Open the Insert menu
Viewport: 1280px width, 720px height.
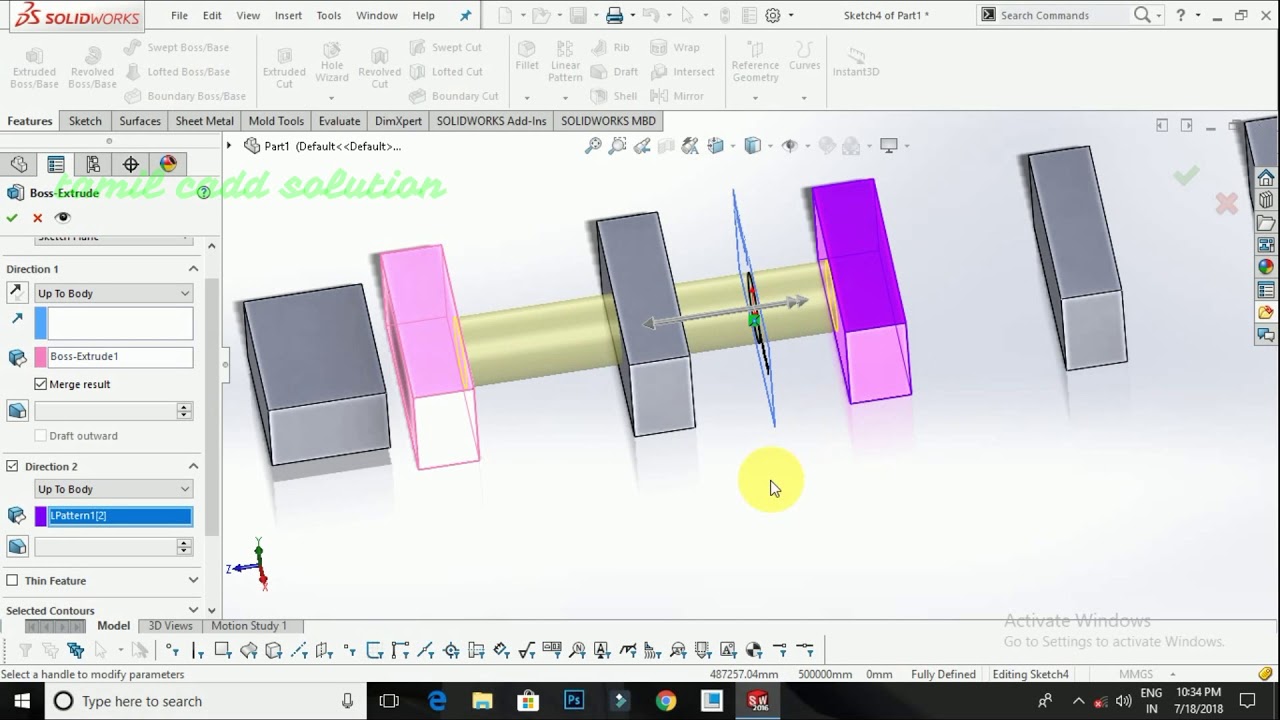288,15
